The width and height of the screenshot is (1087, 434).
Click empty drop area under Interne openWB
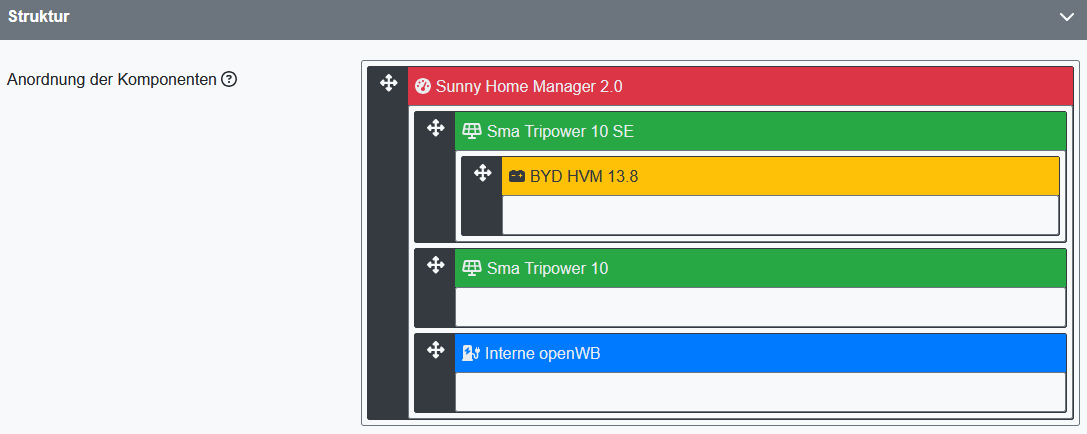760,392
